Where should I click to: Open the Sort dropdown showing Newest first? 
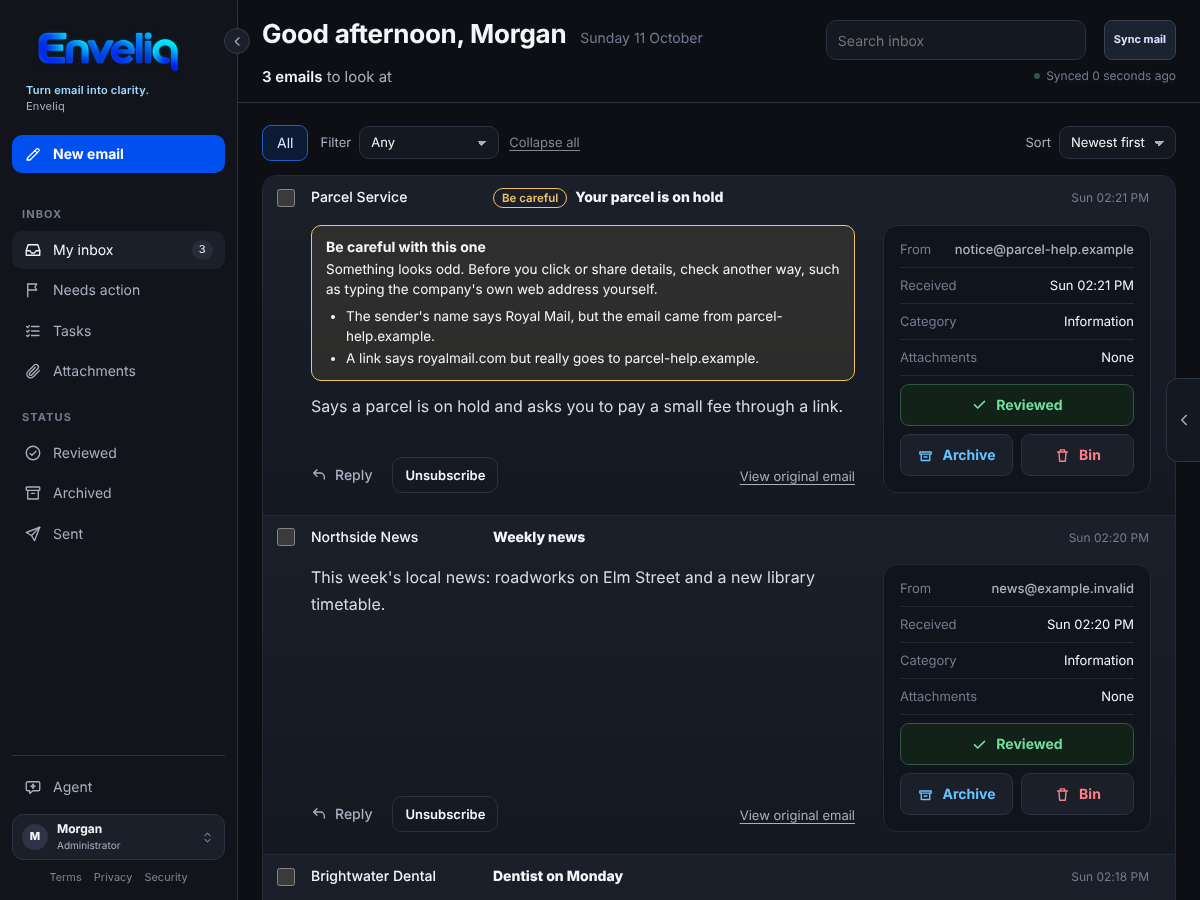click(x=1117, y=143)
